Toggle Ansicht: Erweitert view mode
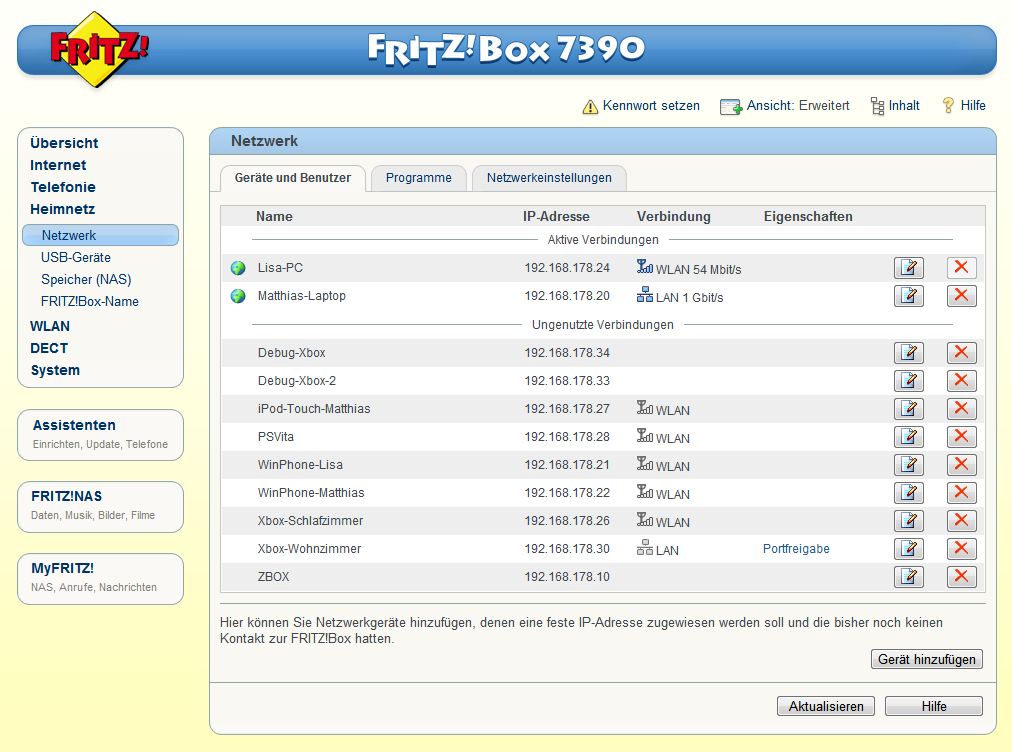 point(786,106)
